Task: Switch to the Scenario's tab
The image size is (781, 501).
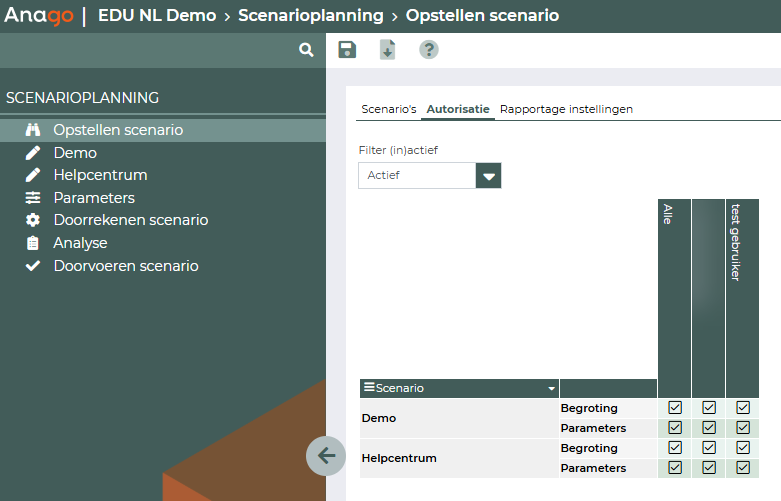Action: click(388, 109)
